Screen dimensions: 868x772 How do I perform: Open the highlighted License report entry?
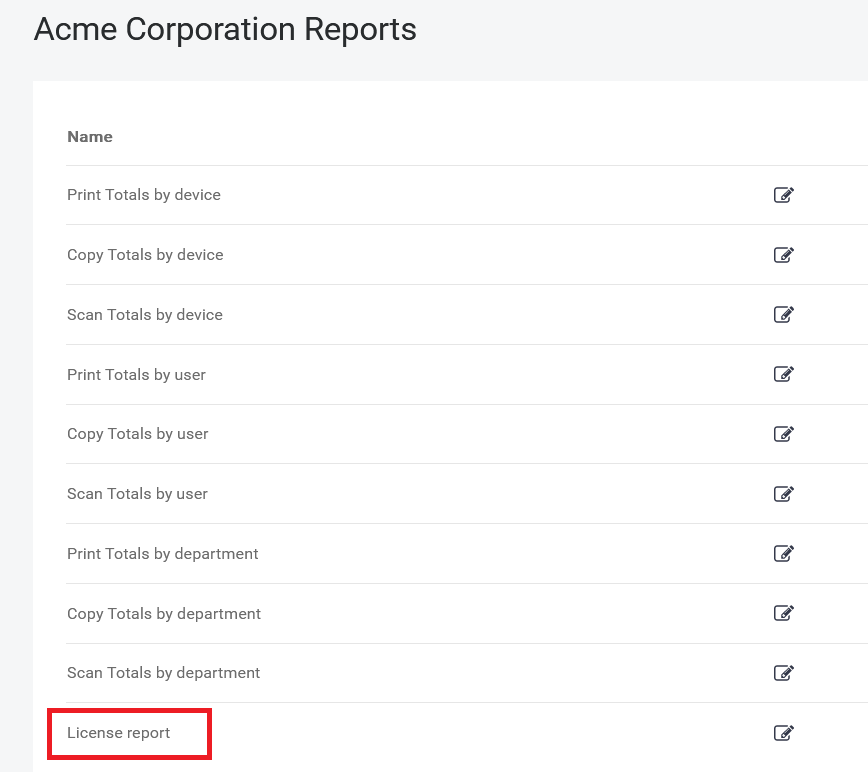(x=119, y=733)
